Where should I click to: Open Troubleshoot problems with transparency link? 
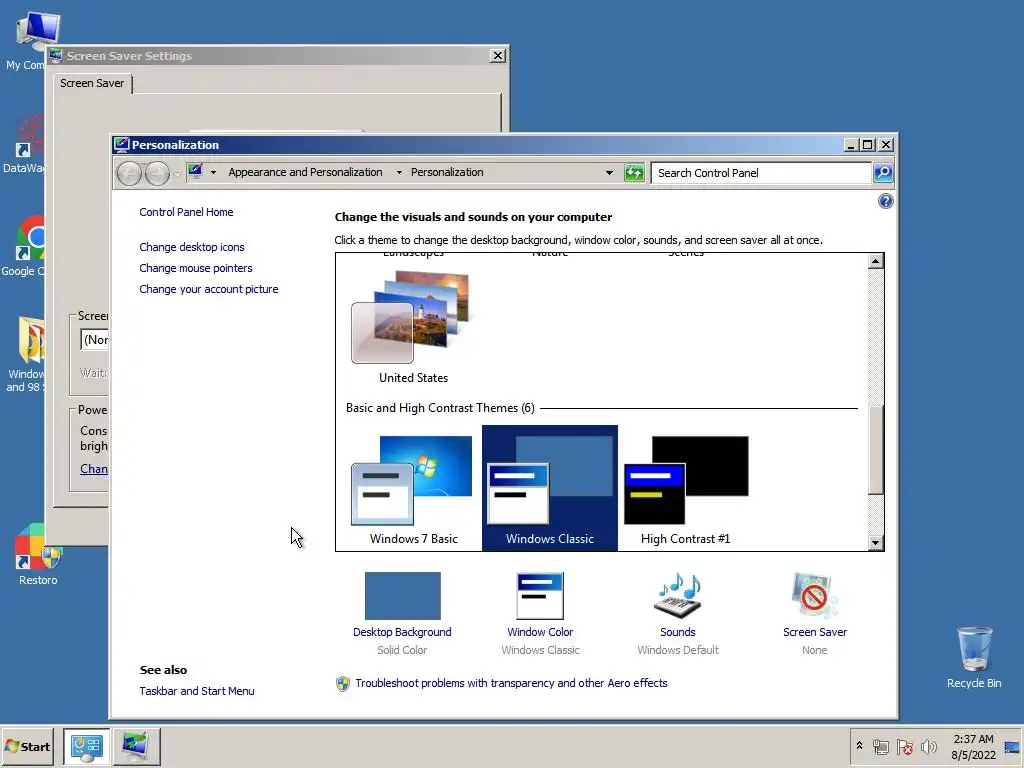tap(511, 683)
